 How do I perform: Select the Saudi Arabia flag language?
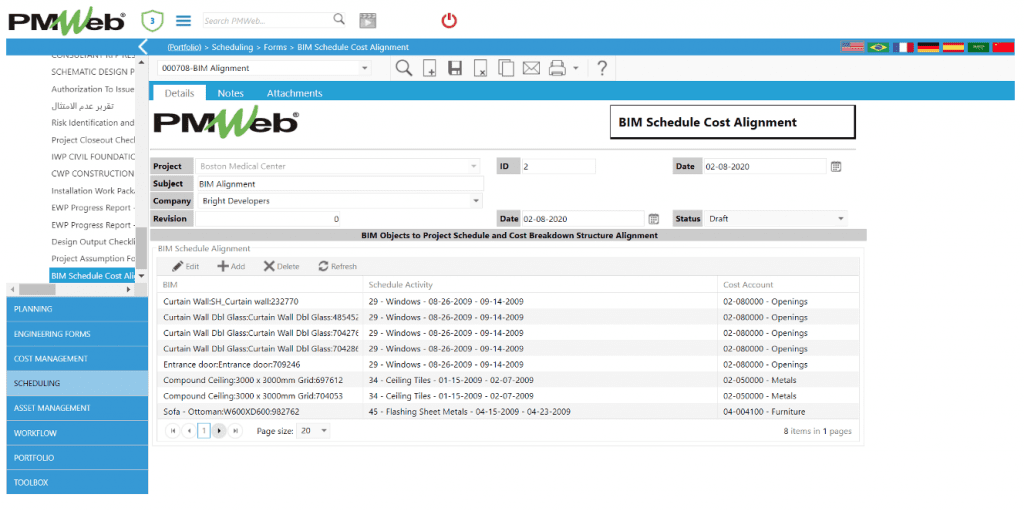978,47
